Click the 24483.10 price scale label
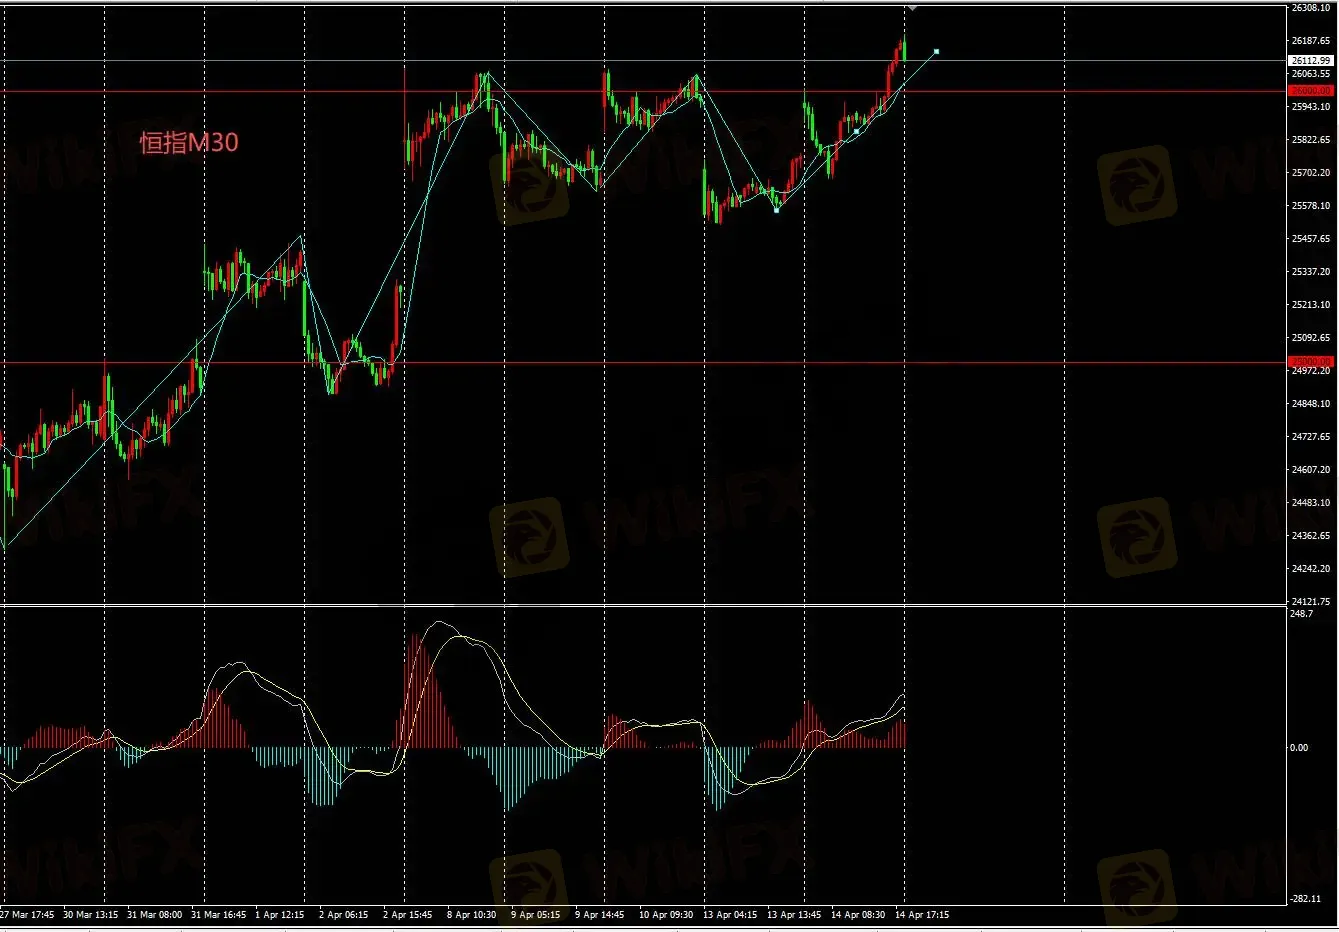This screenshot has width=1339, height=932. point(1311,503)
